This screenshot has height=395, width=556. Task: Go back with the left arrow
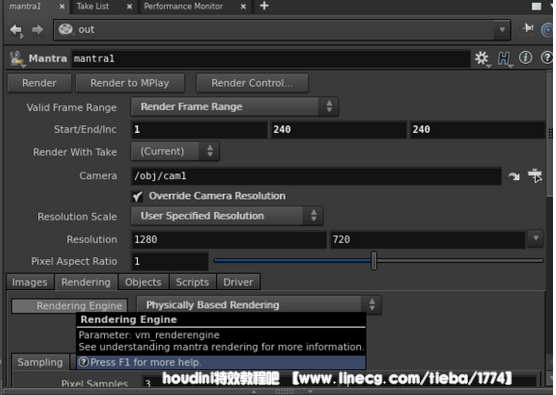pos(16,30)
